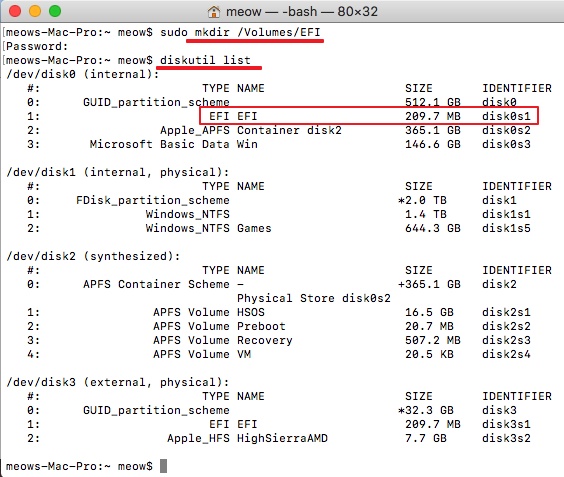Click the identifier 'disk2s1'
The height and width of the screenshot is (477, 564).
tap(506, 312)
